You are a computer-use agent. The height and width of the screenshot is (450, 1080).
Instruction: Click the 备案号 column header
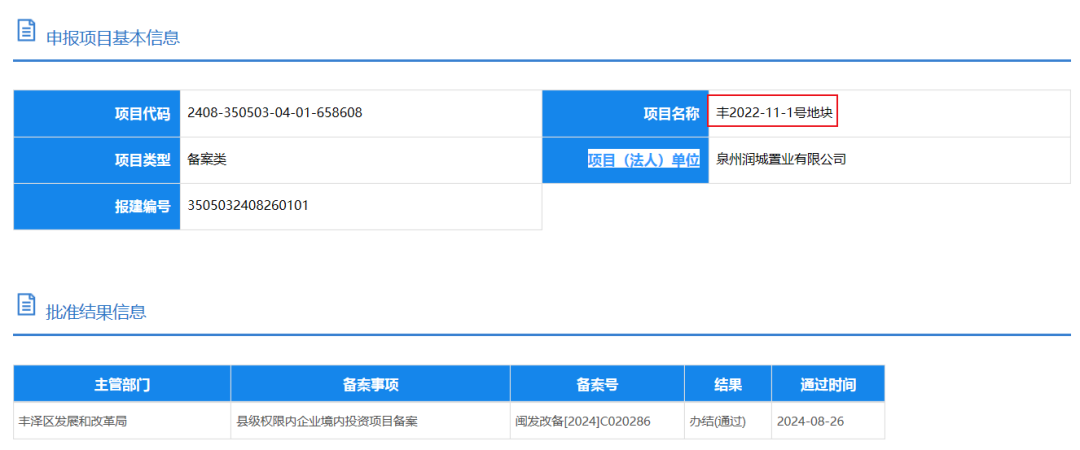pyautogui.click(x=597, y=385)
